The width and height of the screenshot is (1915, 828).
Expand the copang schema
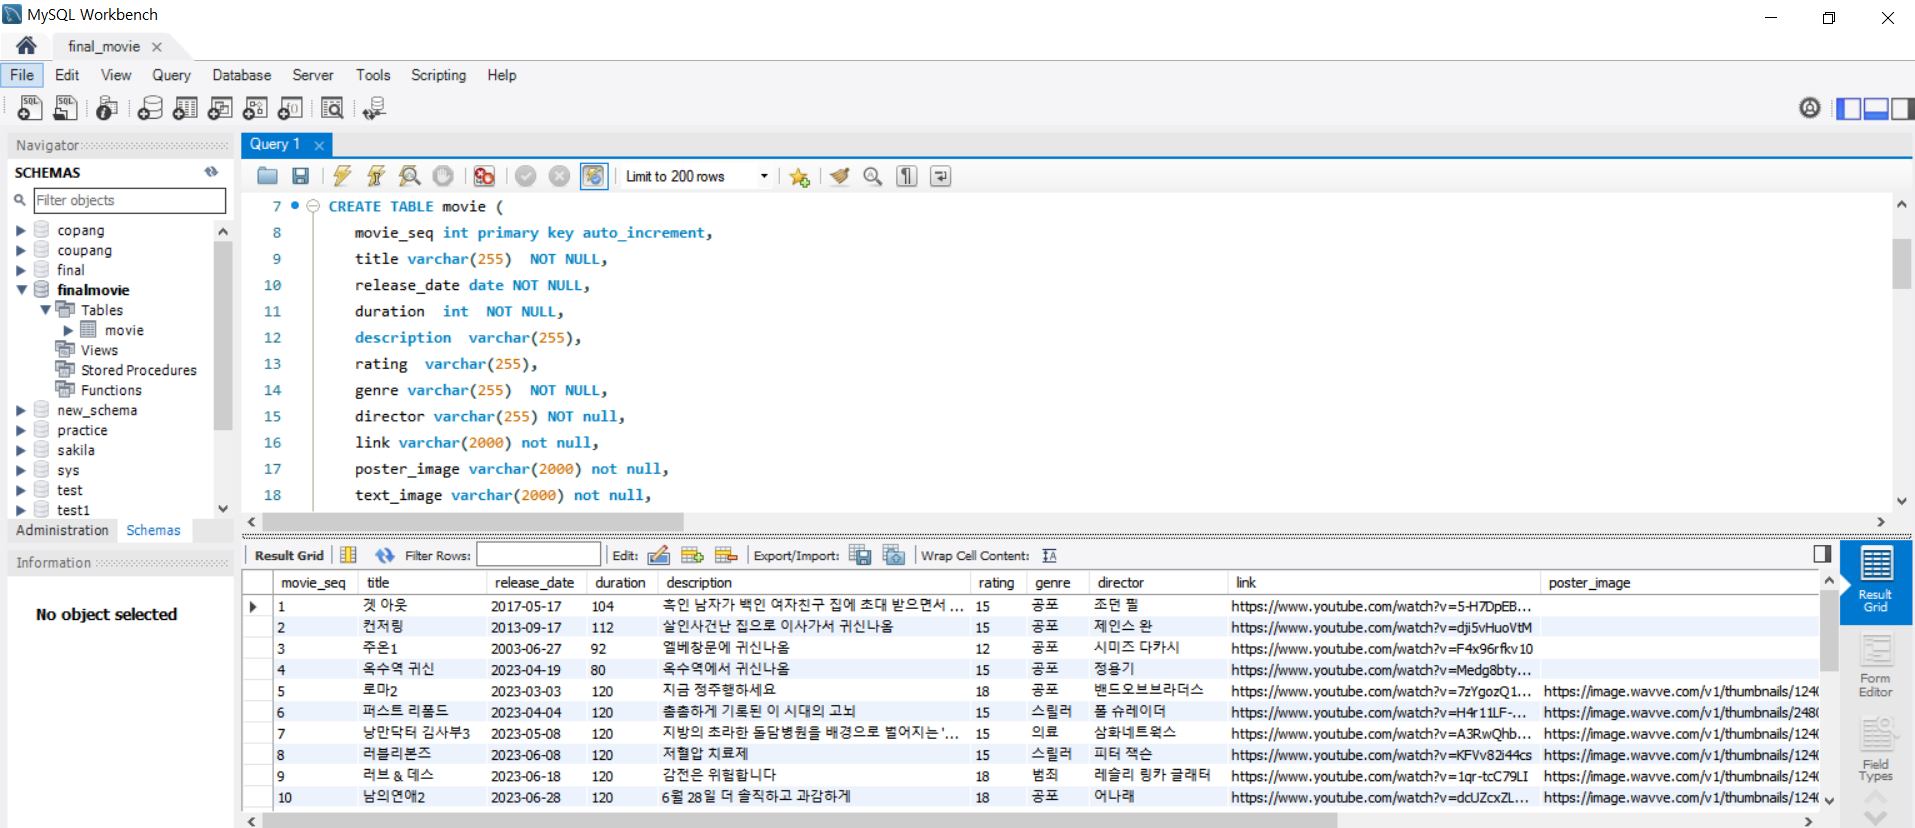point(20,230)
